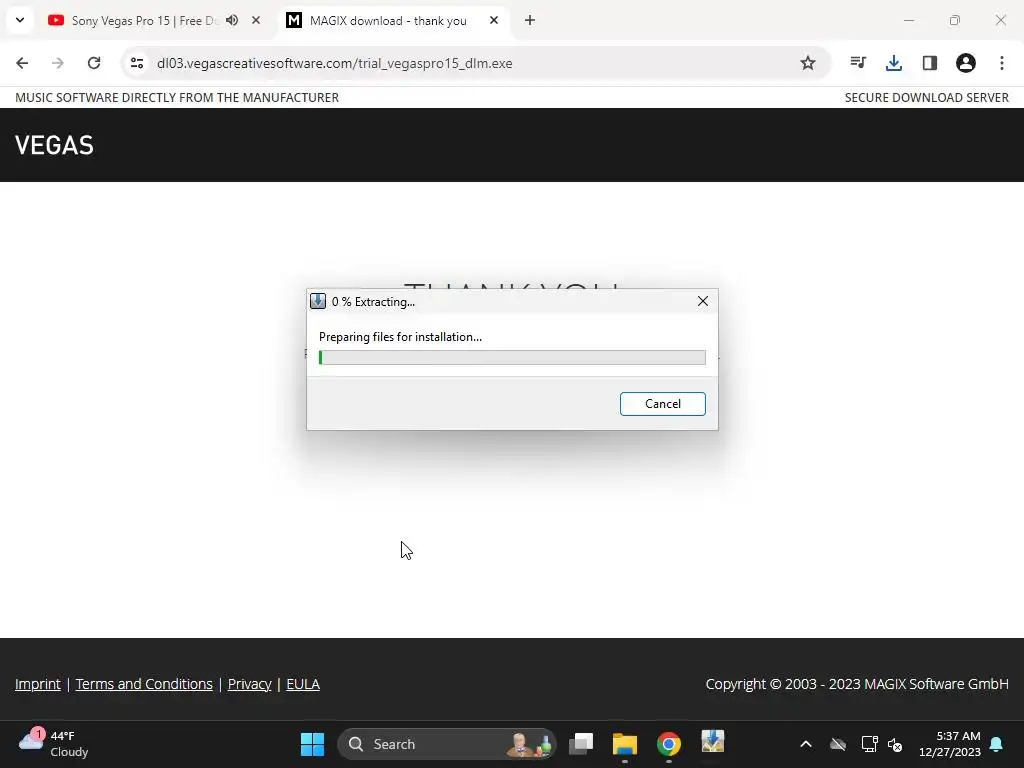Click the OneDrive cloud tray icon
The image size is (1024, 768).
(x=838, y=744)
